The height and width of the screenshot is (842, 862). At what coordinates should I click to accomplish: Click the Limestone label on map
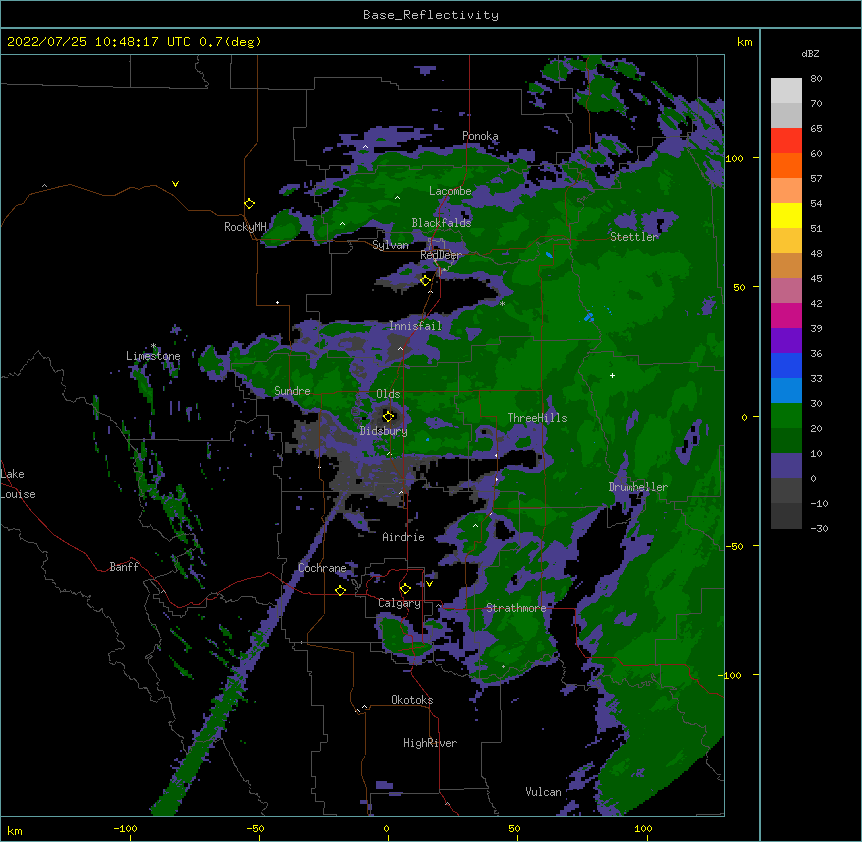pos(153,356)
